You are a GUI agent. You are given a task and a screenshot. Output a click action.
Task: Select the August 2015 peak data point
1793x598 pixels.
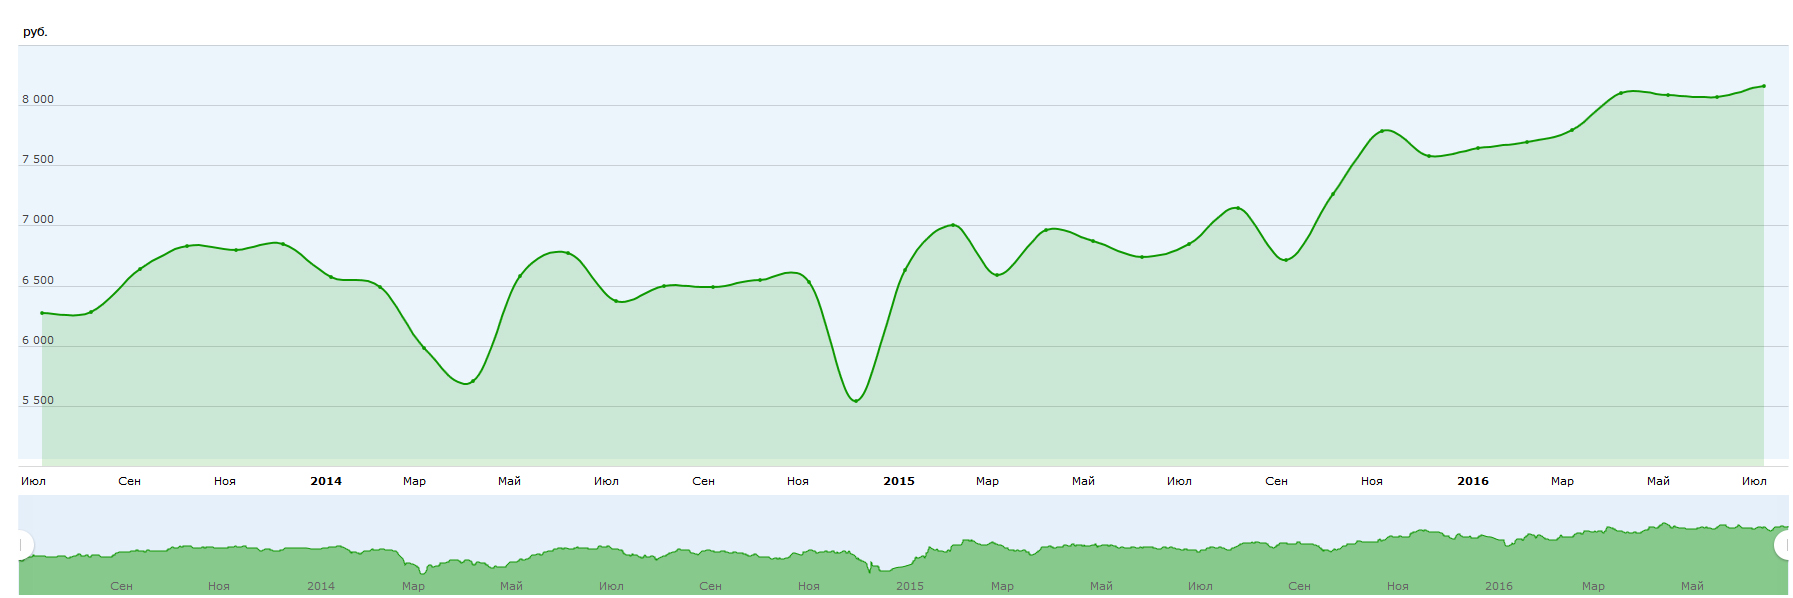click(1238, 208)
